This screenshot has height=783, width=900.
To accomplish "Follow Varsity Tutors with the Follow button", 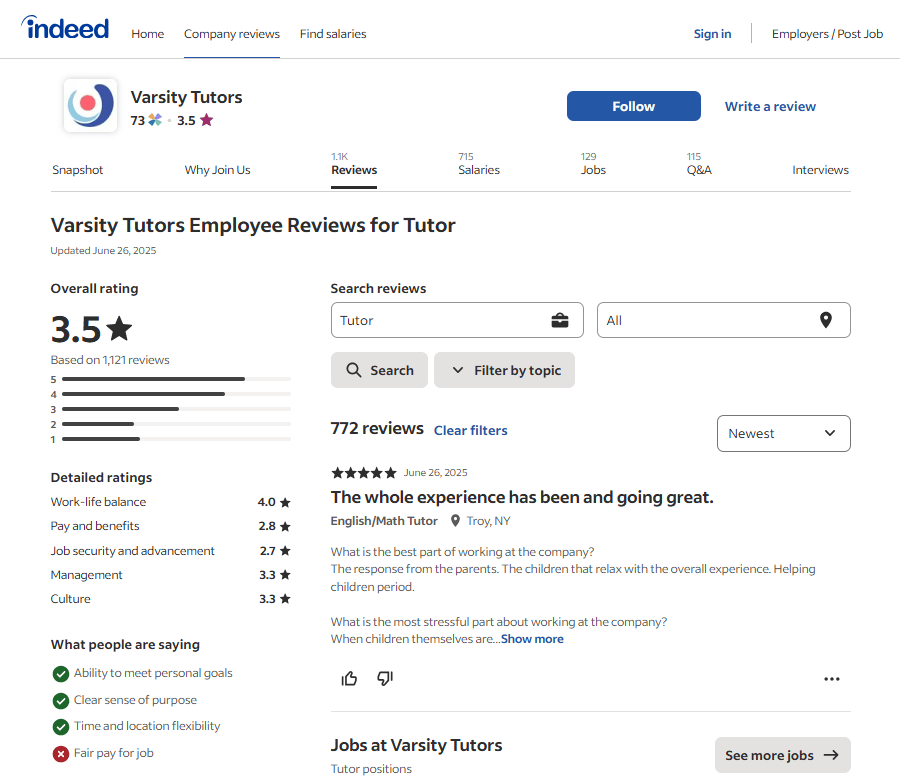I will click(633, 105).
